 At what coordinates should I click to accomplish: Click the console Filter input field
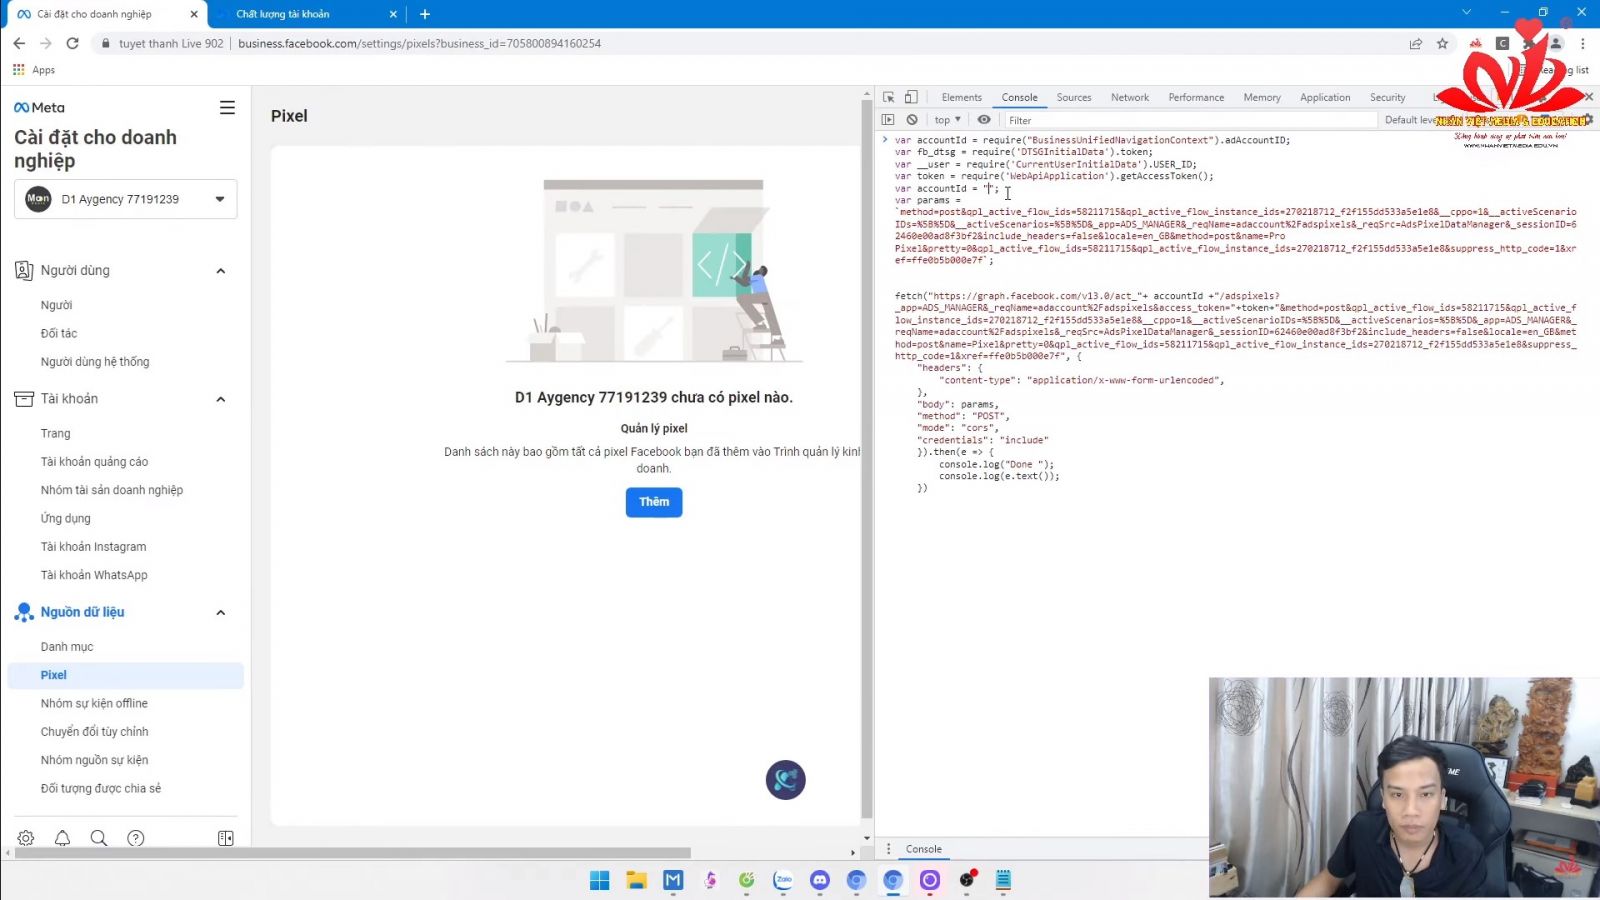(x=1190, y=120)
